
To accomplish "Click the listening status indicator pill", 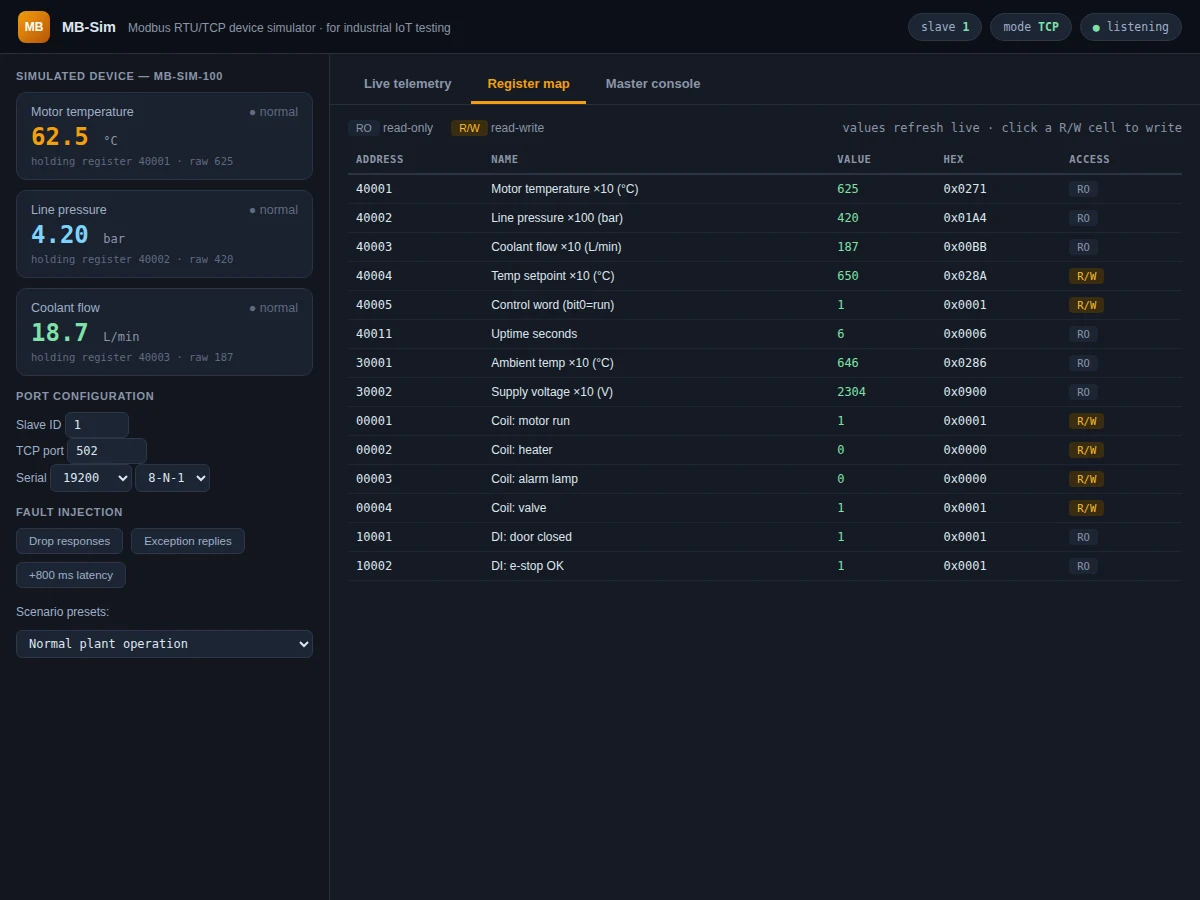I will click(x=1131, y=27).
